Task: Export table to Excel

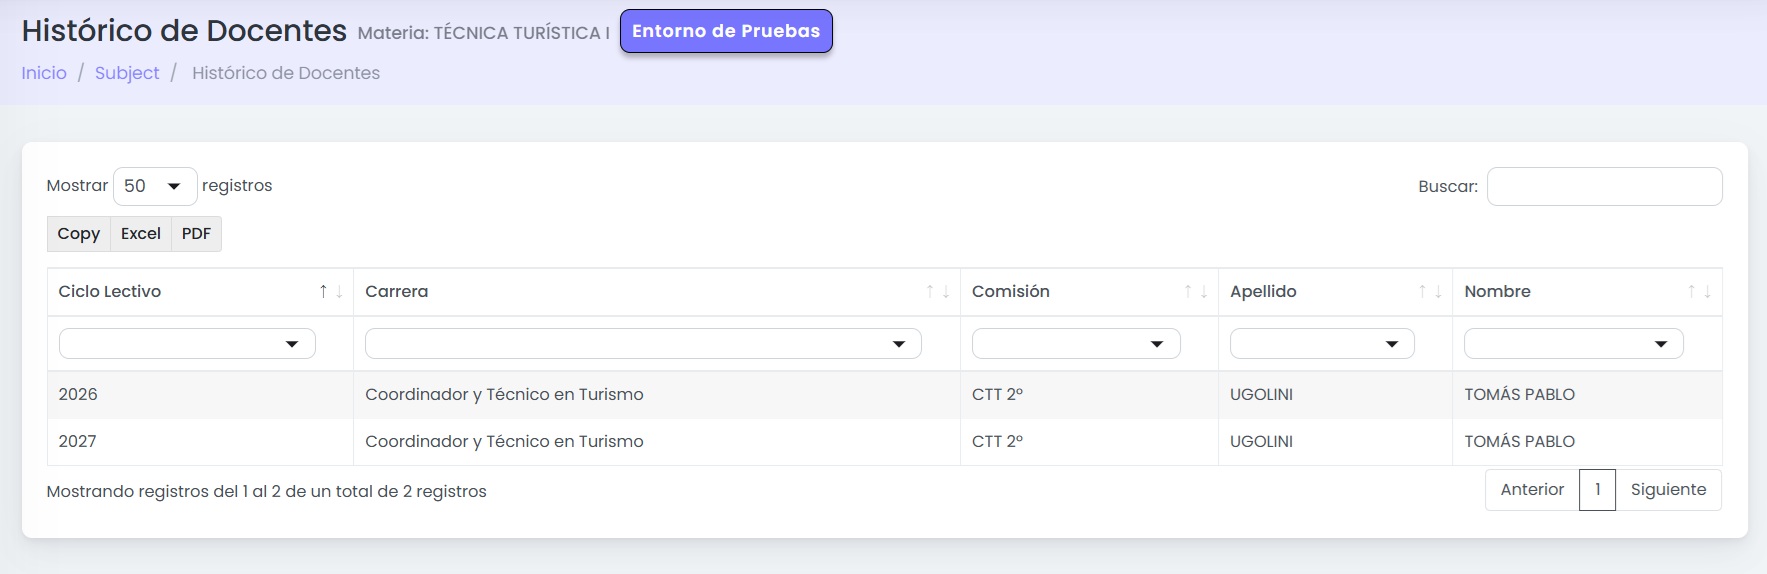Action: (x=141, y=234)
